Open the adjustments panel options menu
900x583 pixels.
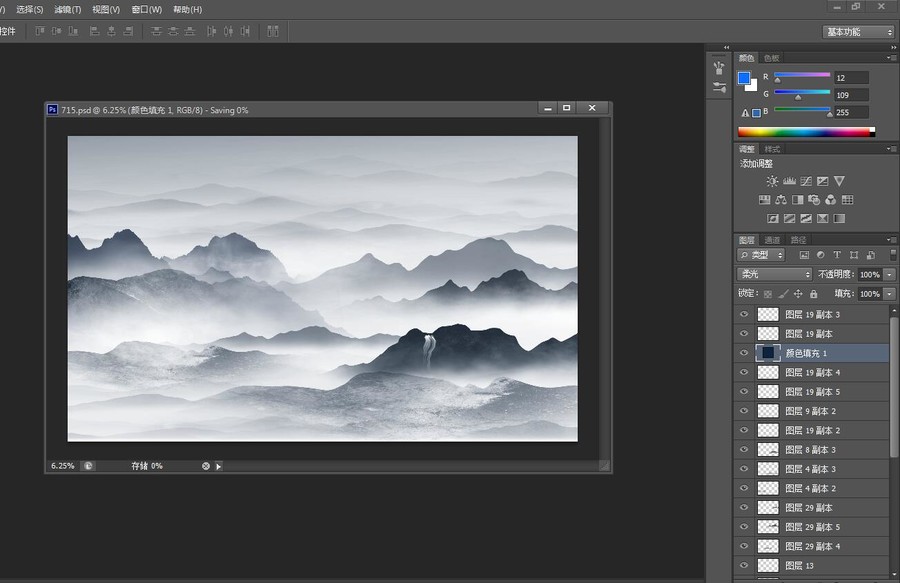(891, 149)
